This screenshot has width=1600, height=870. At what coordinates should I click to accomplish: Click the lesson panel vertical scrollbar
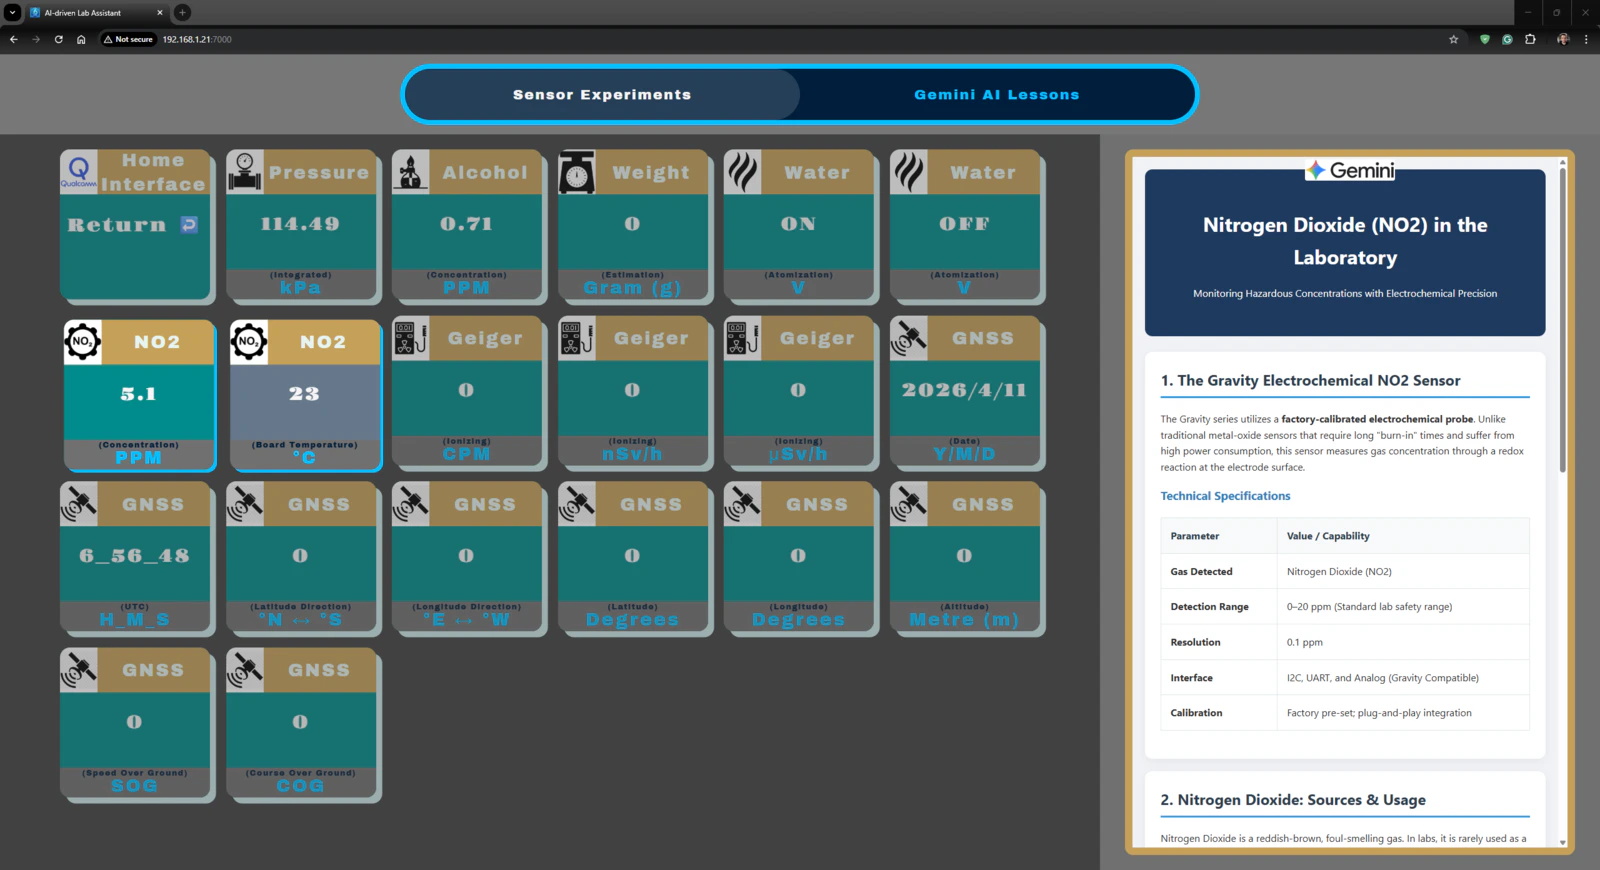(x=1562, y=320)
